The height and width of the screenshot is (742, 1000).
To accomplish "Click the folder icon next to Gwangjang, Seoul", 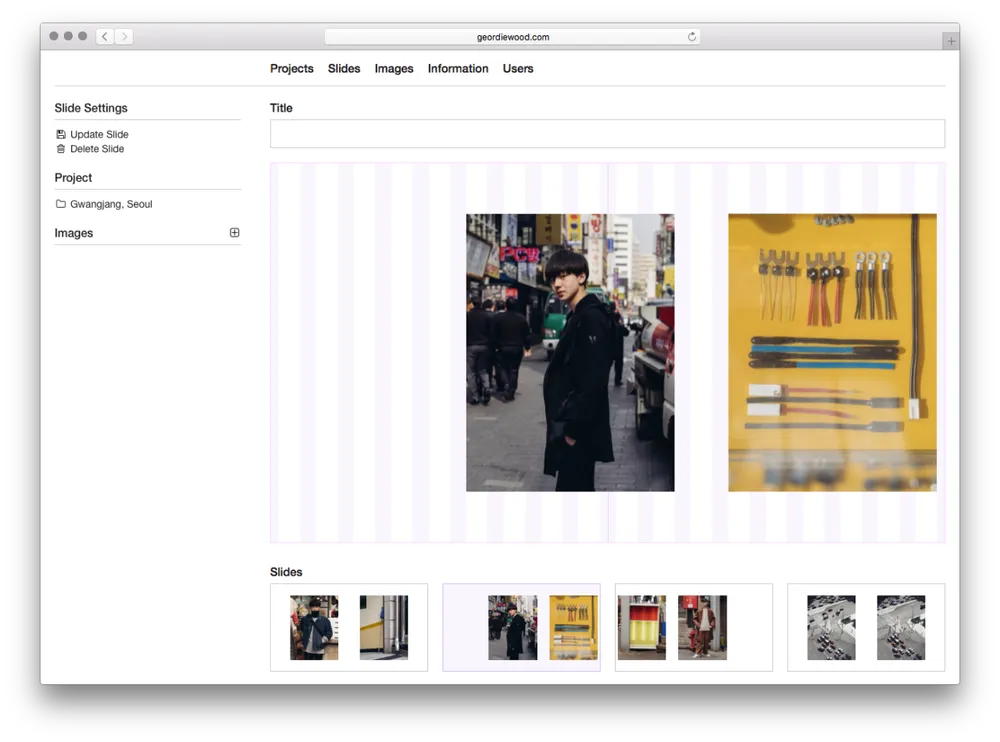I will coord(61,204).
